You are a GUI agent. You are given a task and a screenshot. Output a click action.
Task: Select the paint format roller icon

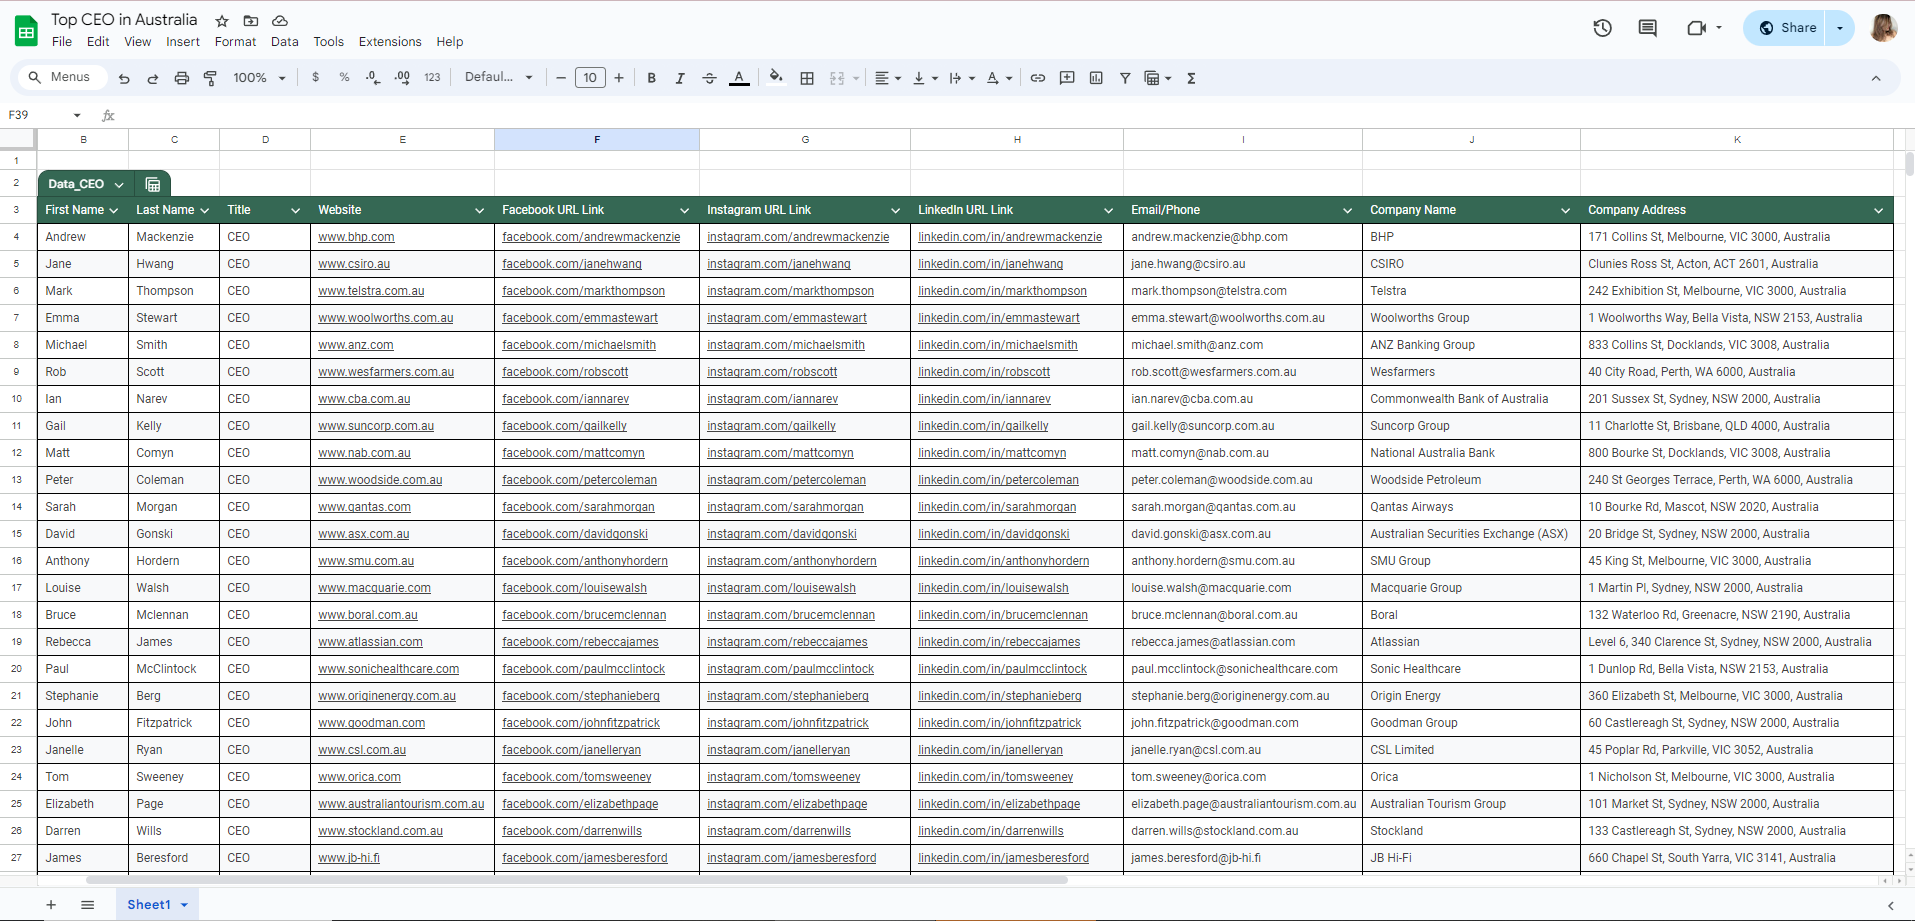point(210,78)
